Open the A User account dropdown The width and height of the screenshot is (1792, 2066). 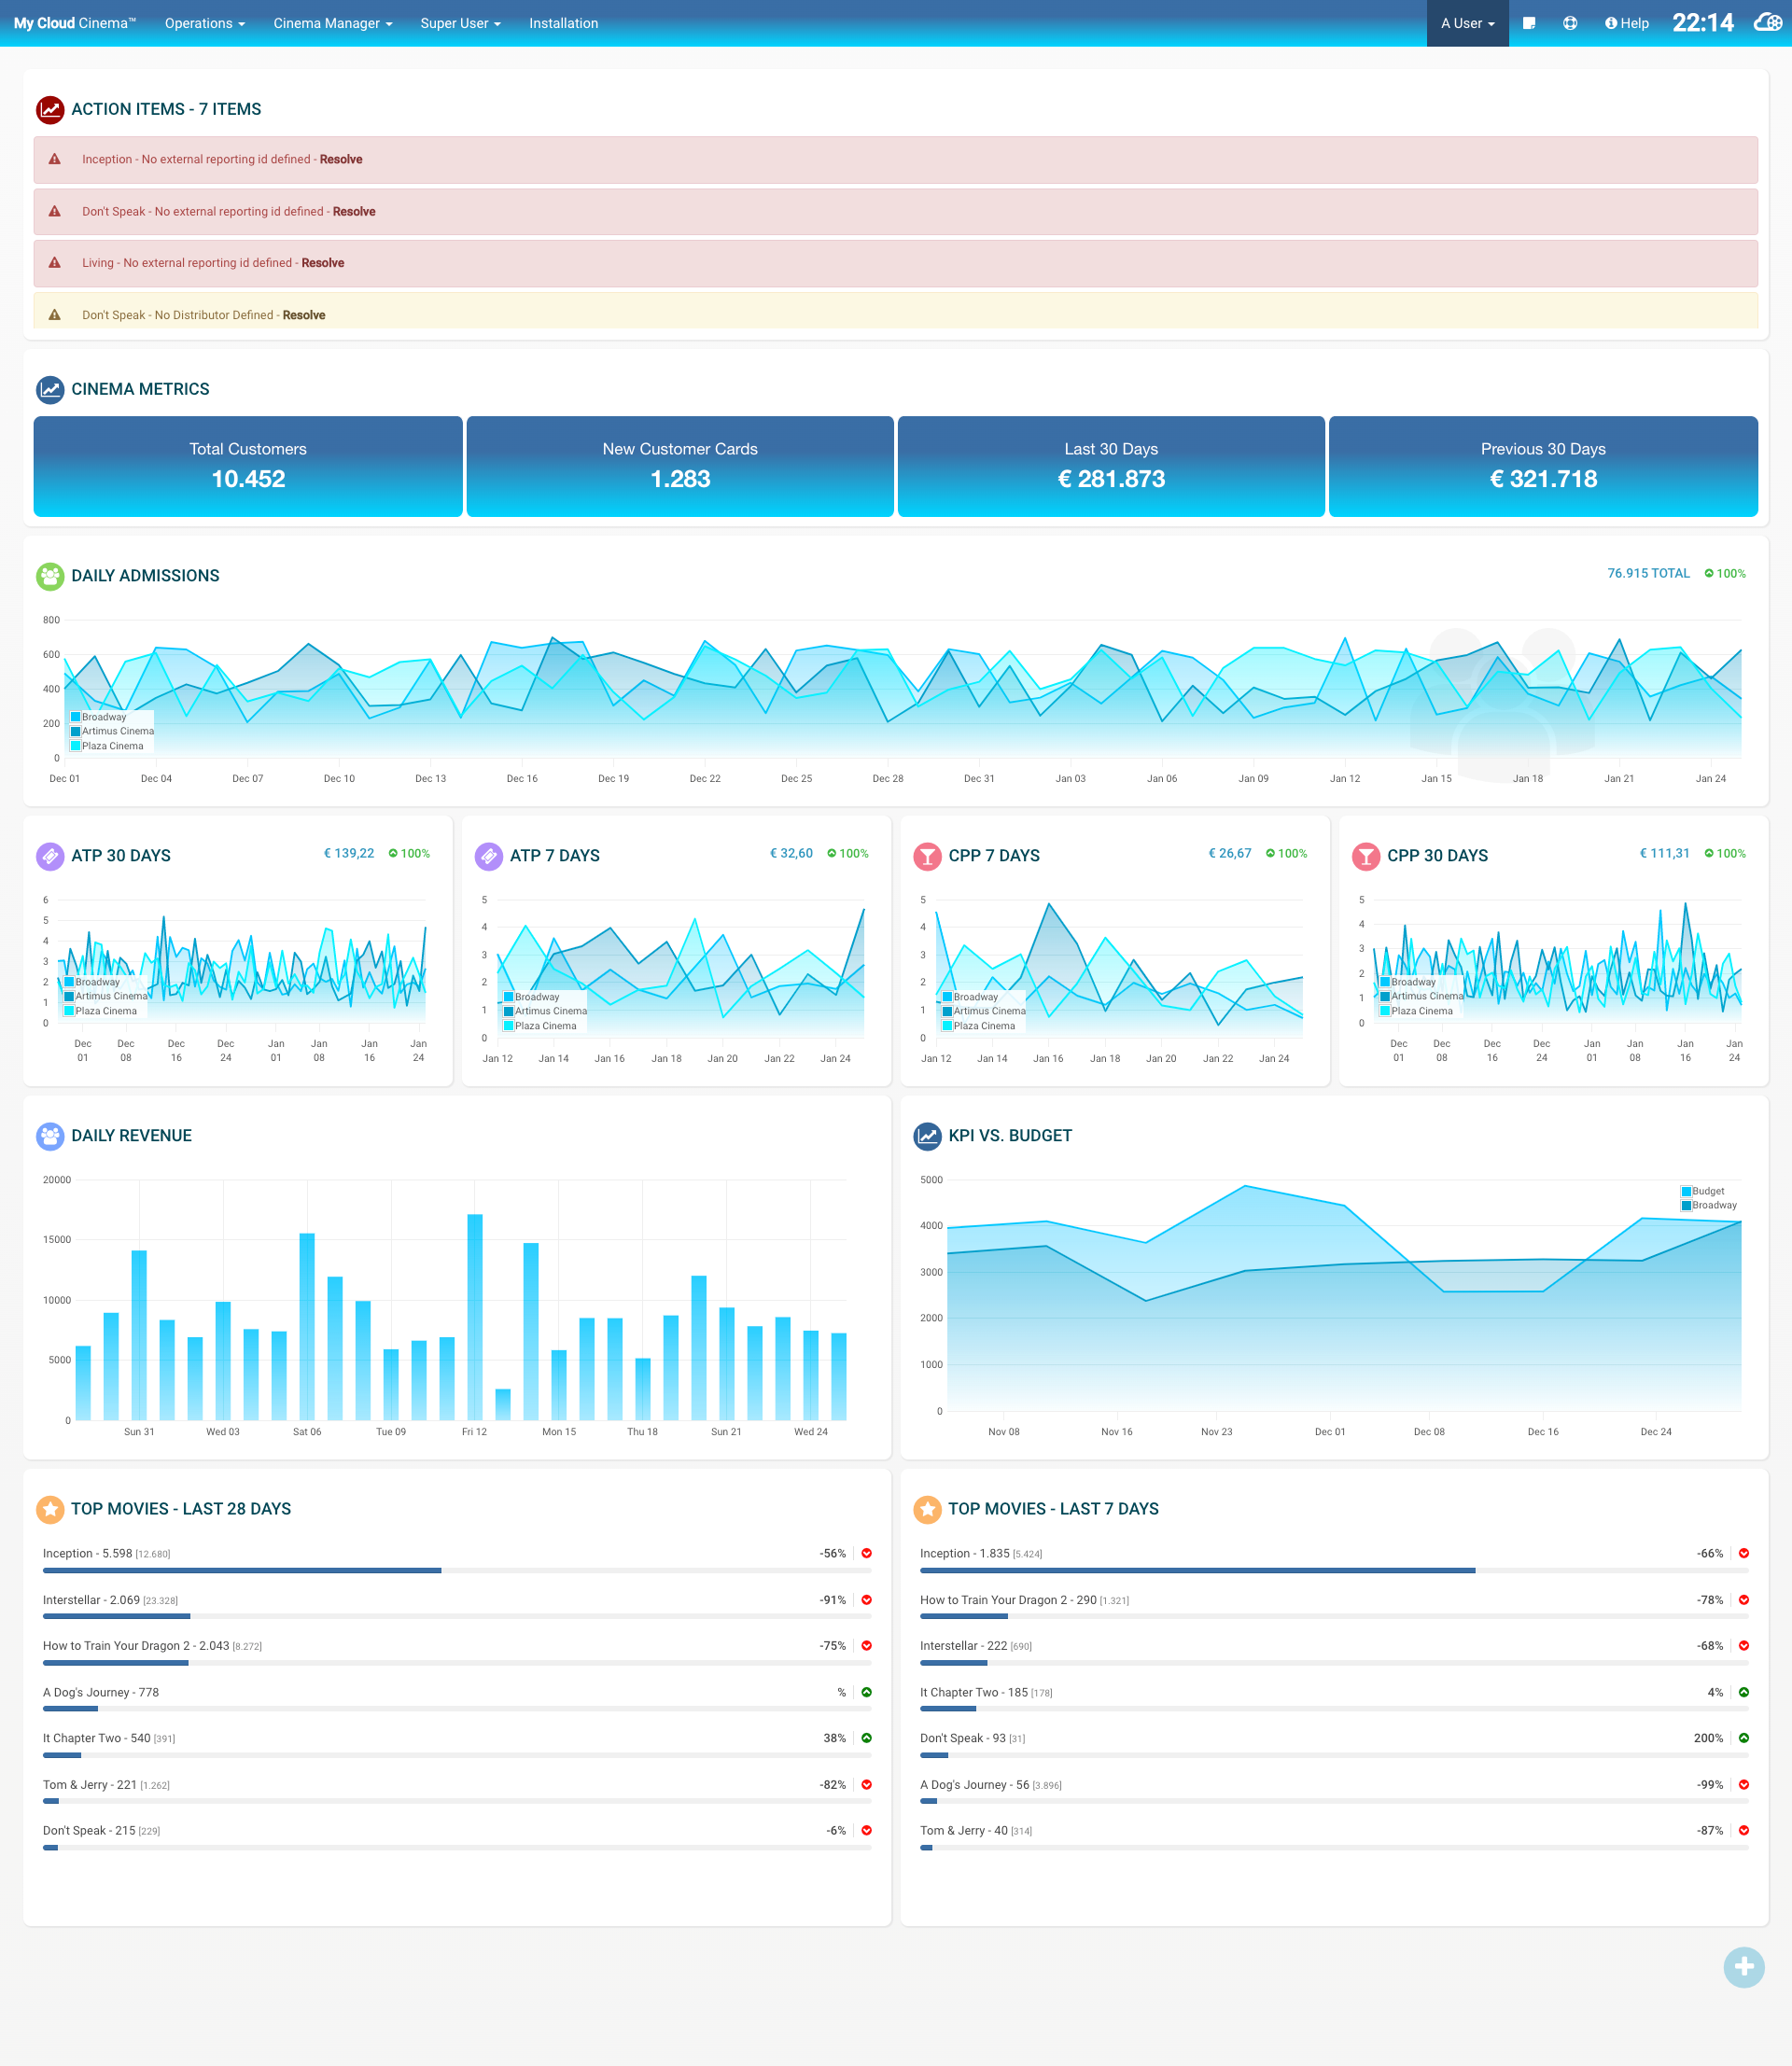1466,23
